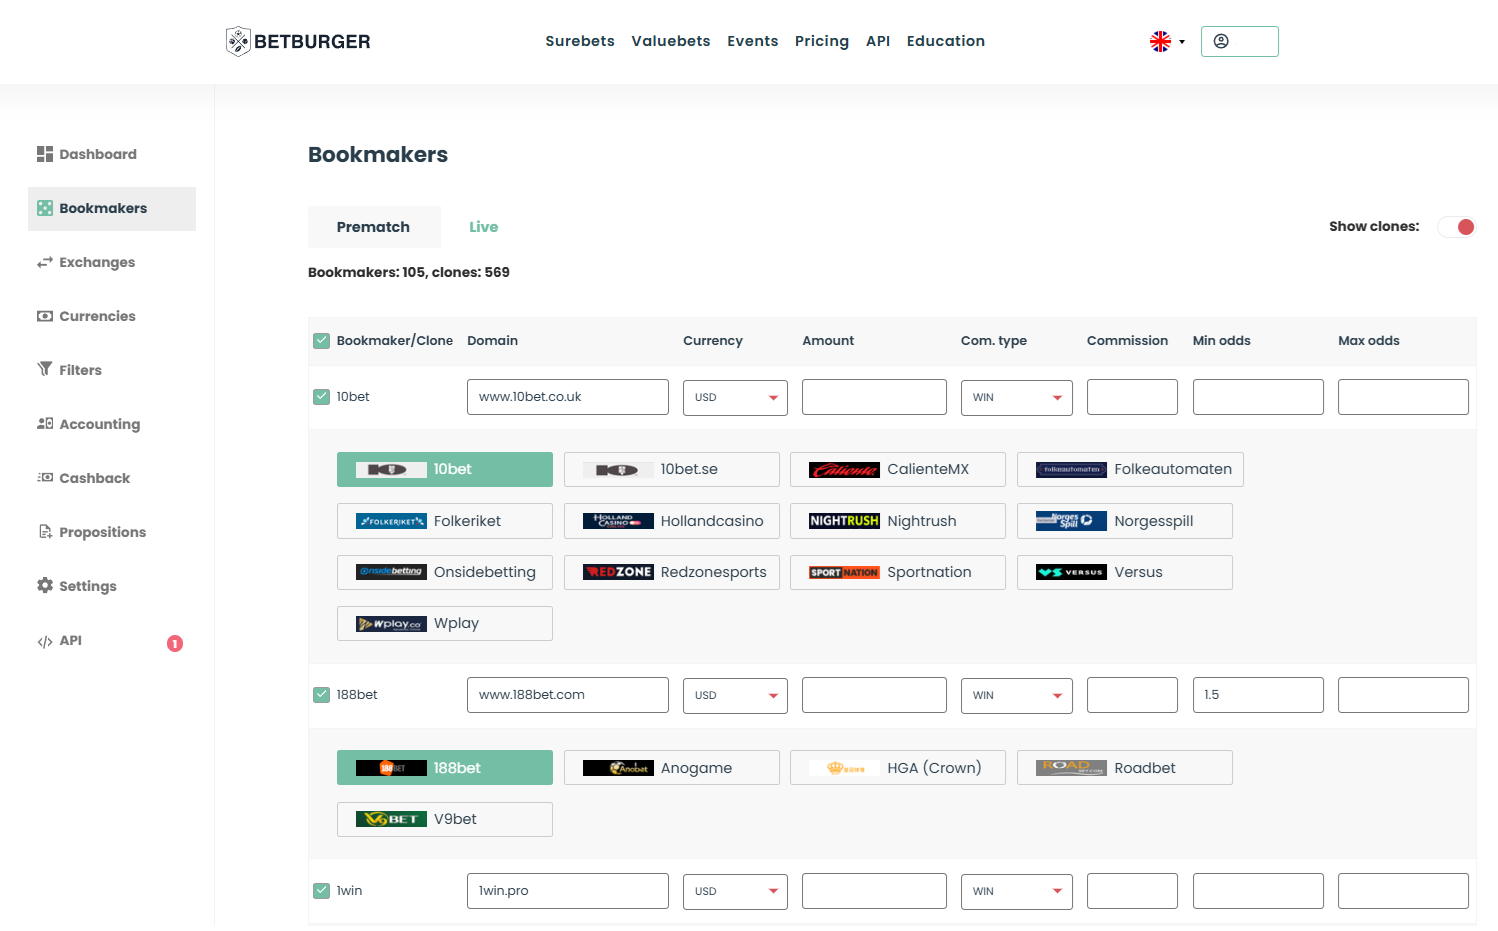Screen dimensions: 1498x931
Task: Open 188bet commission type WIN dropdown
Action: pos(1016,695)
